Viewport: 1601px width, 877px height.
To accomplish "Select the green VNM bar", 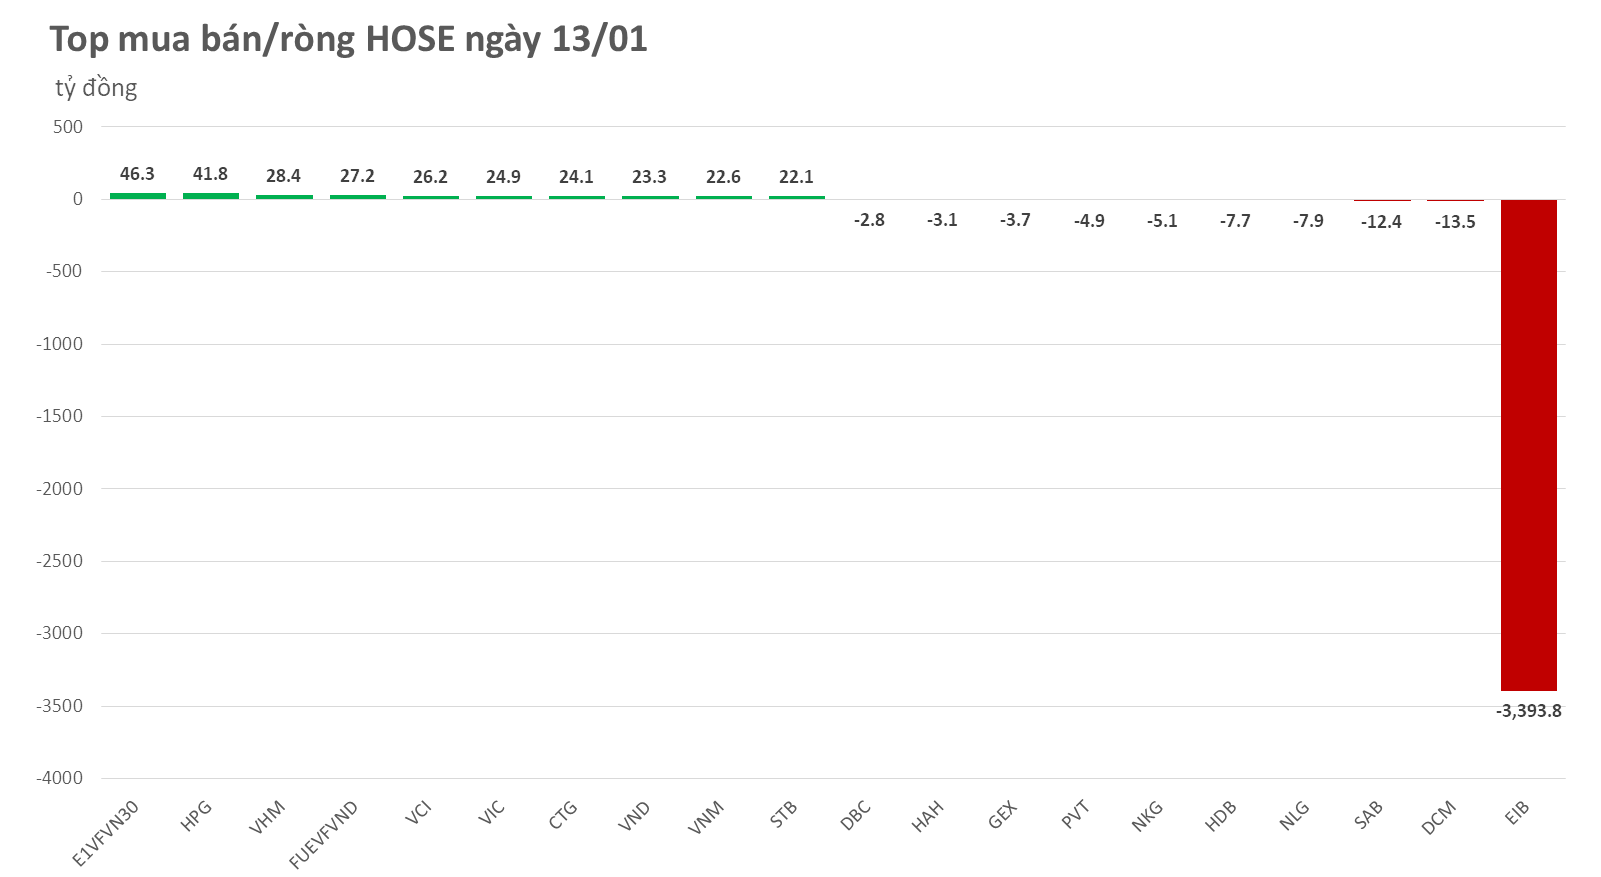I will pyautogui.click(x=723, y=197).
